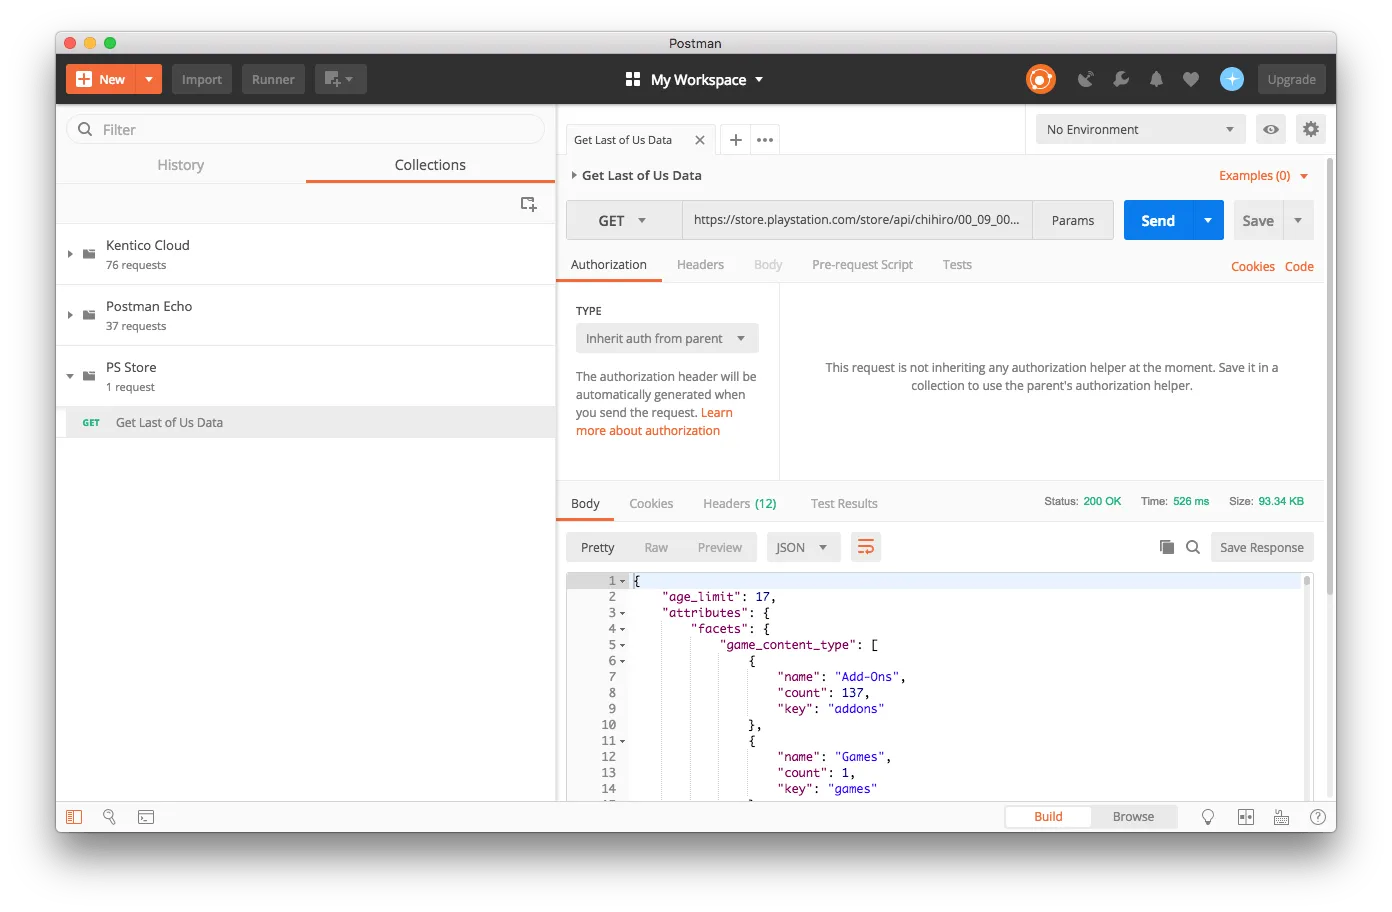The width and height of the screenshot is (1392, 912).
Task: Open the interceptor satellite icon
Action: click(x=1086, y=79)
